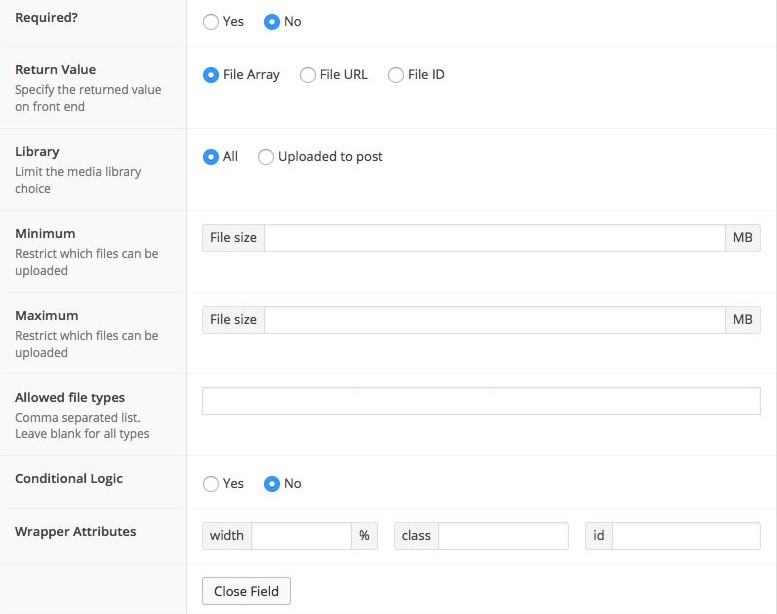
Task: Click the wrapper width input field
Action: tap(301, 536)
